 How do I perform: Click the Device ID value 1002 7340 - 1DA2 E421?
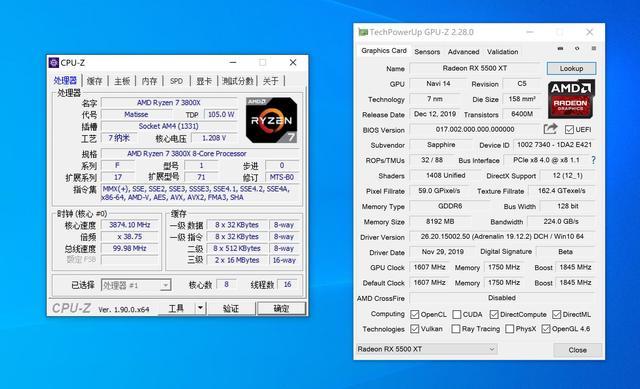[x=554, y=145]
